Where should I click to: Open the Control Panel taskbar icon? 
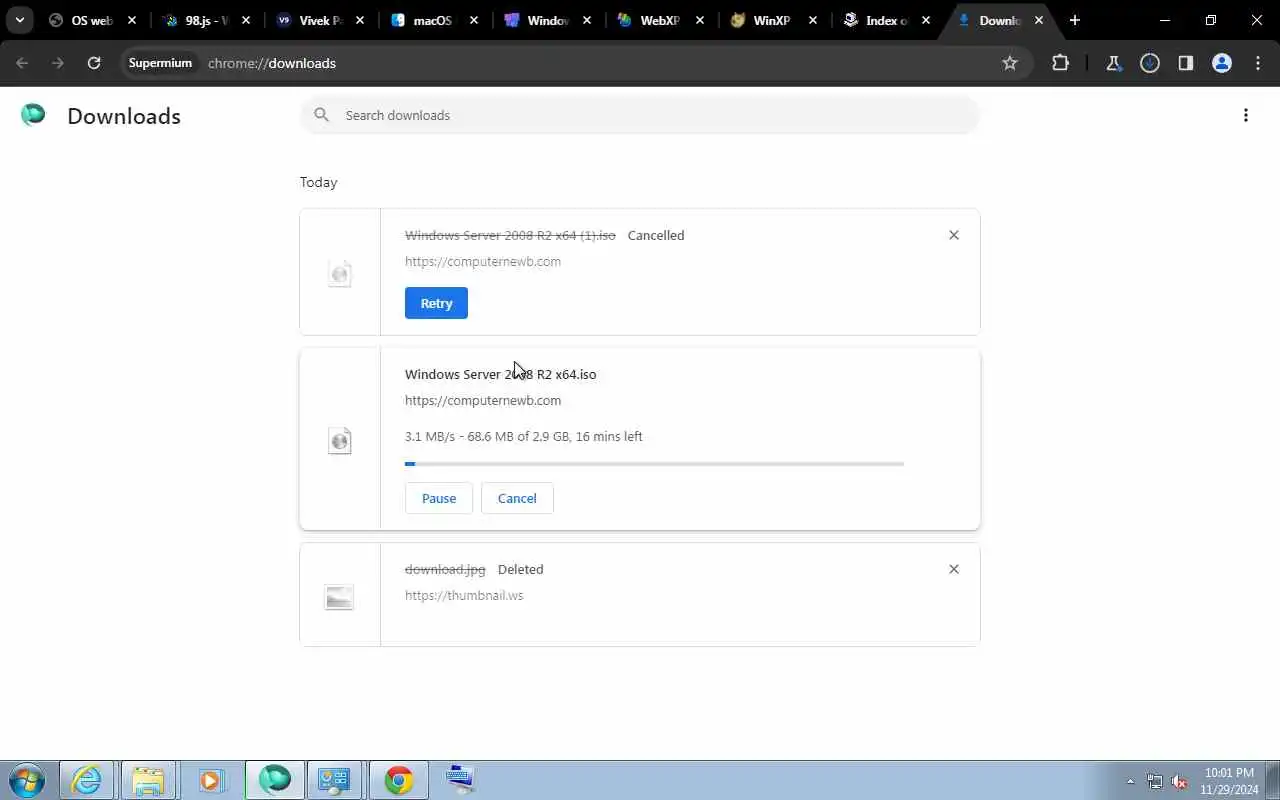(333, 780)
